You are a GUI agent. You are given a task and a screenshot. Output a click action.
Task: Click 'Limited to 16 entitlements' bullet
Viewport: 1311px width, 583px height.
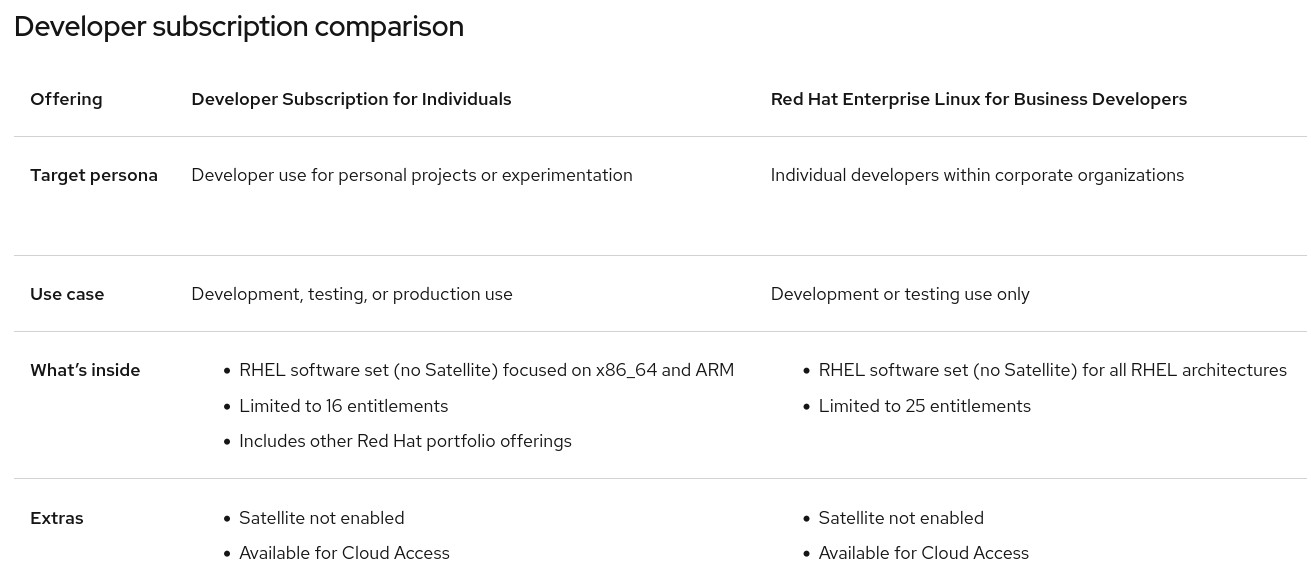343,406
